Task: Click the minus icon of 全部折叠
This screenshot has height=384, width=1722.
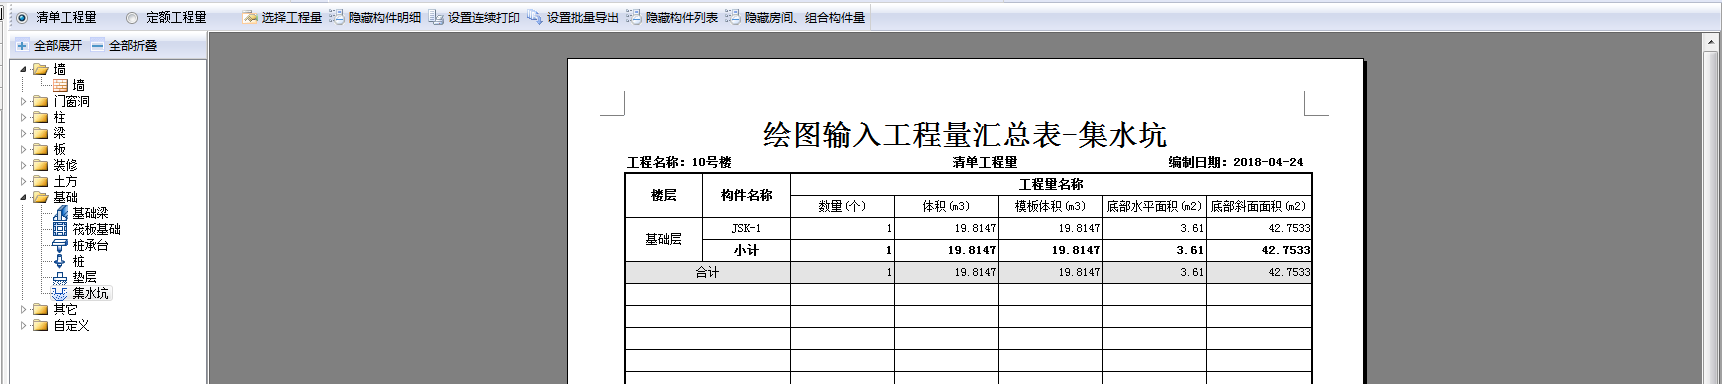Action: coord(97,45)
